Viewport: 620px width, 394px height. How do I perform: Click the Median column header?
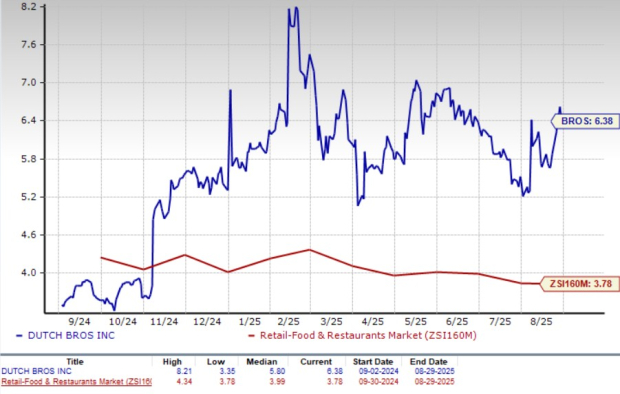pos(262,362)
